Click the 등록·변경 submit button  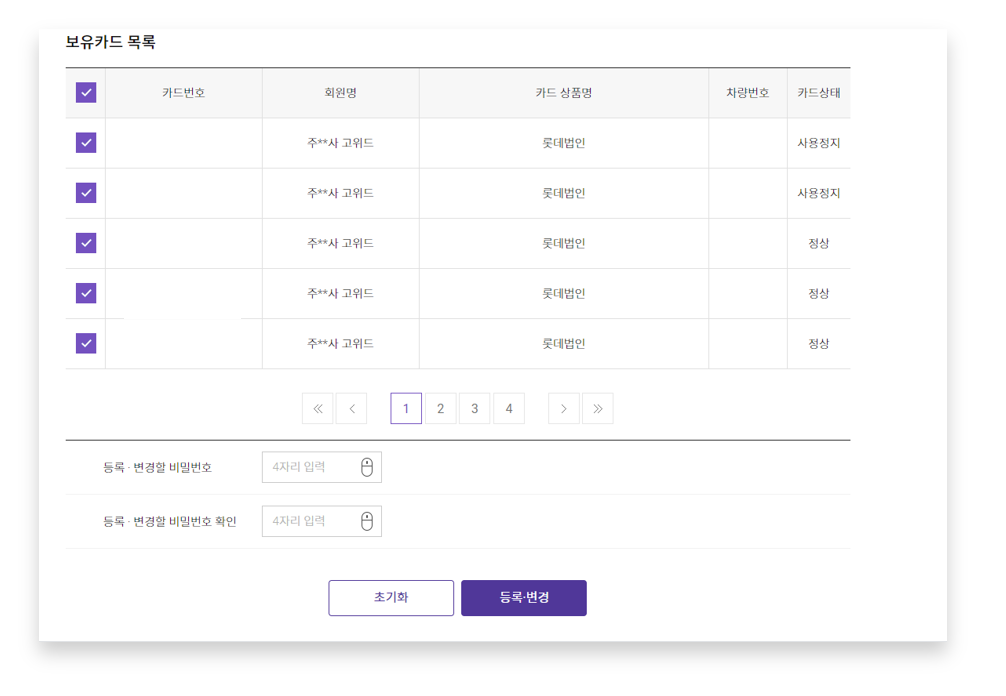click(x=524, y=598)
